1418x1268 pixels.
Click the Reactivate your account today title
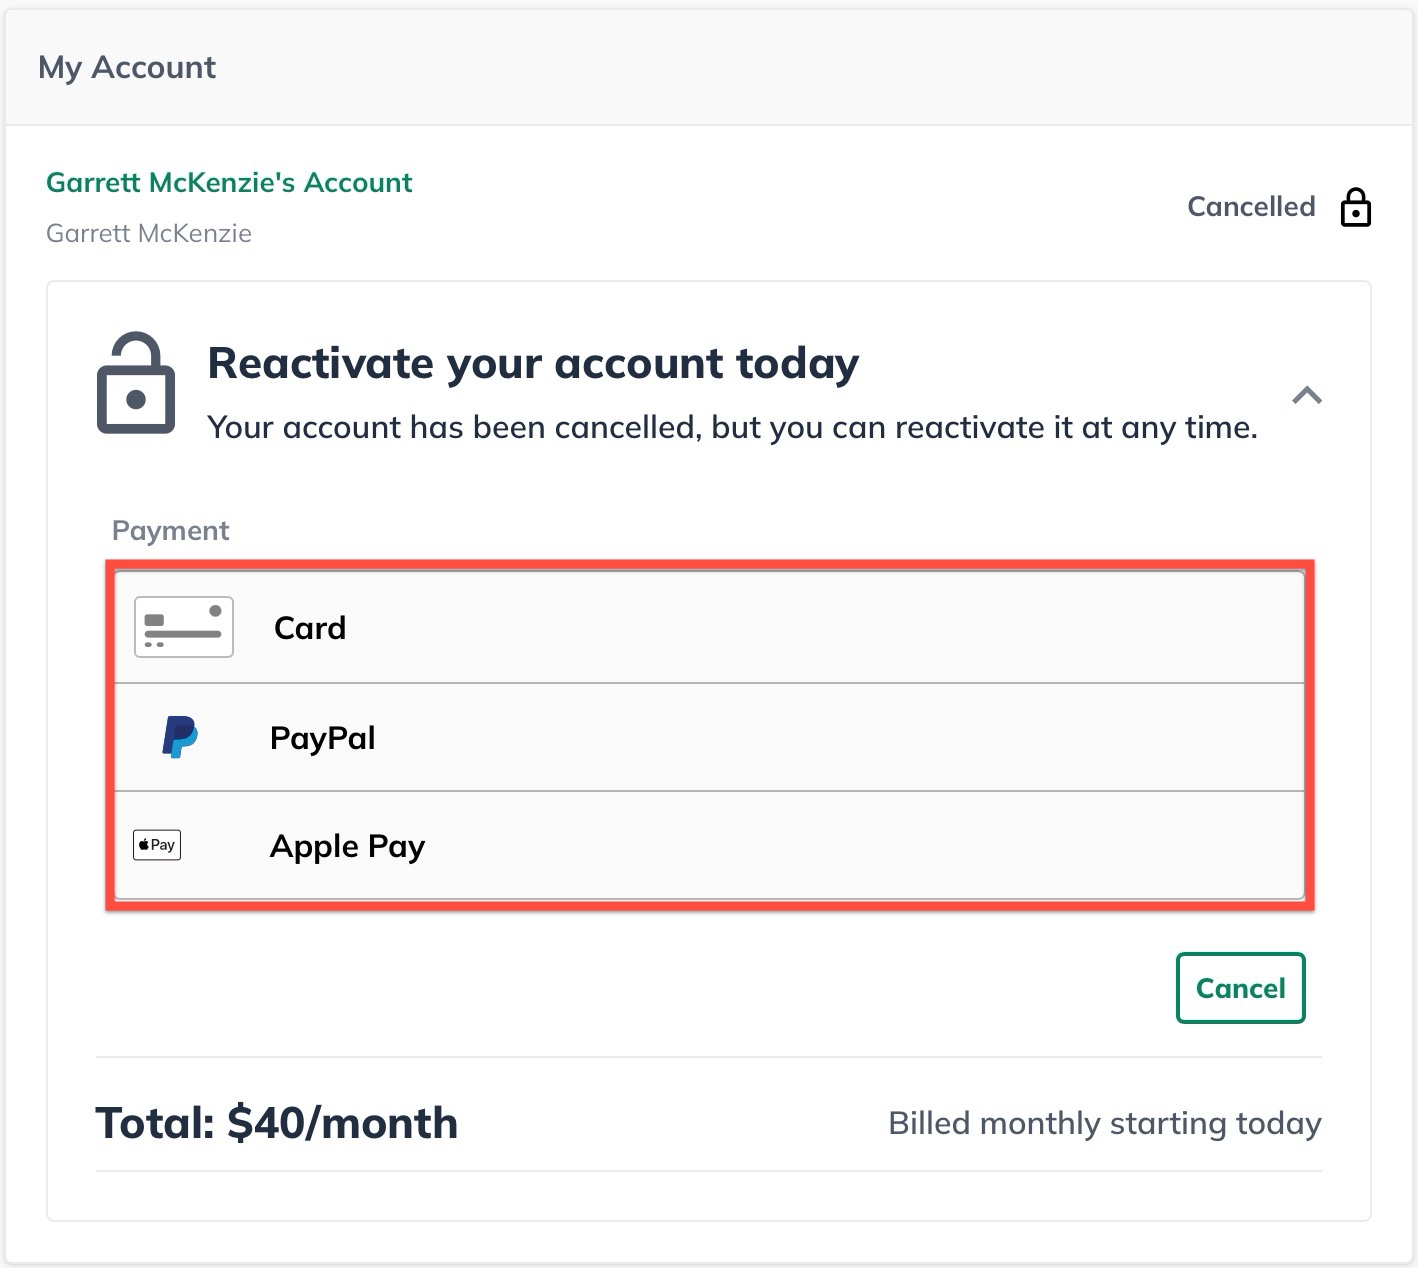532,363
